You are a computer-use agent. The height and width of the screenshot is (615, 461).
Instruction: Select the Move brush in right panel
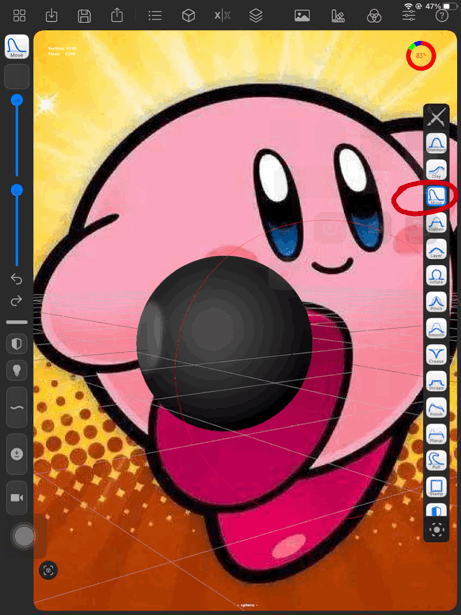pos(436,196)
